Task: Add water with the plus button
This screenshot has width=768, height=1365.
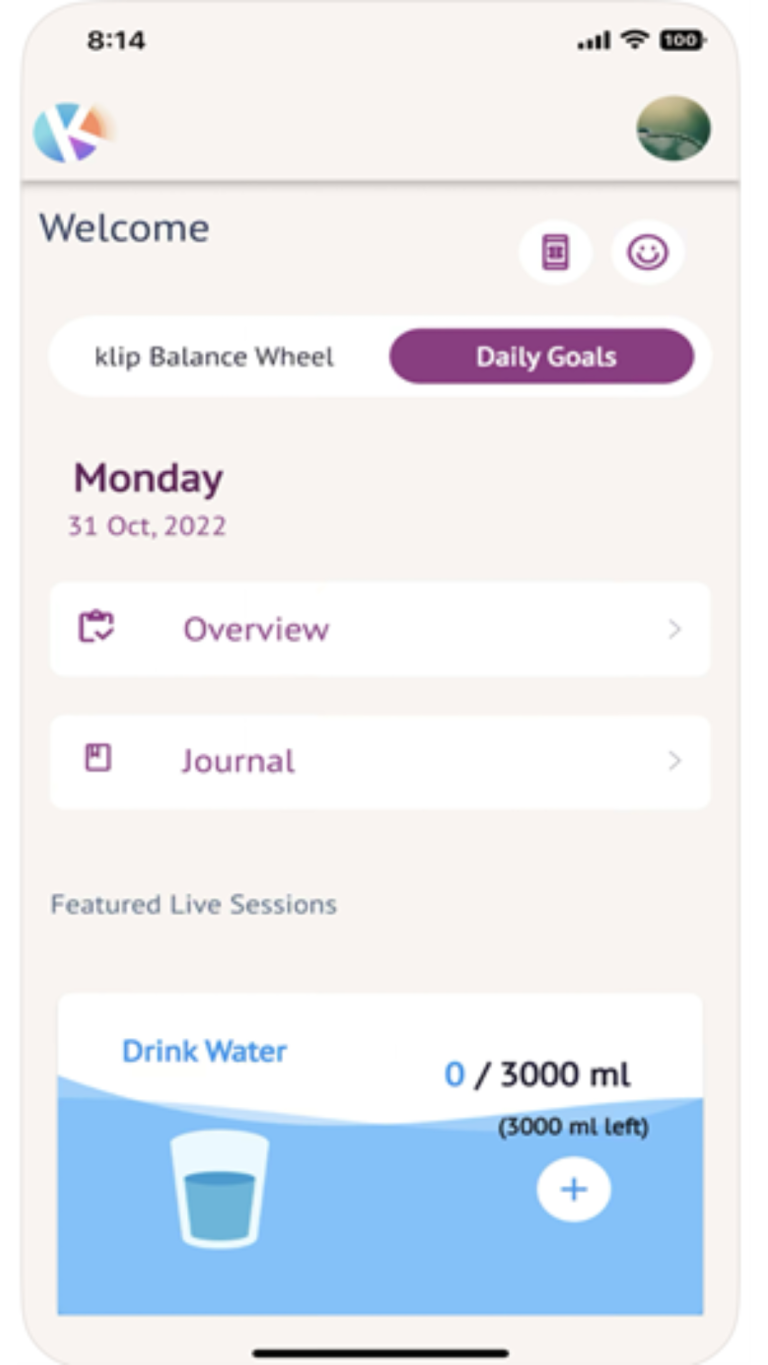Action: [x=573, y=1189]
